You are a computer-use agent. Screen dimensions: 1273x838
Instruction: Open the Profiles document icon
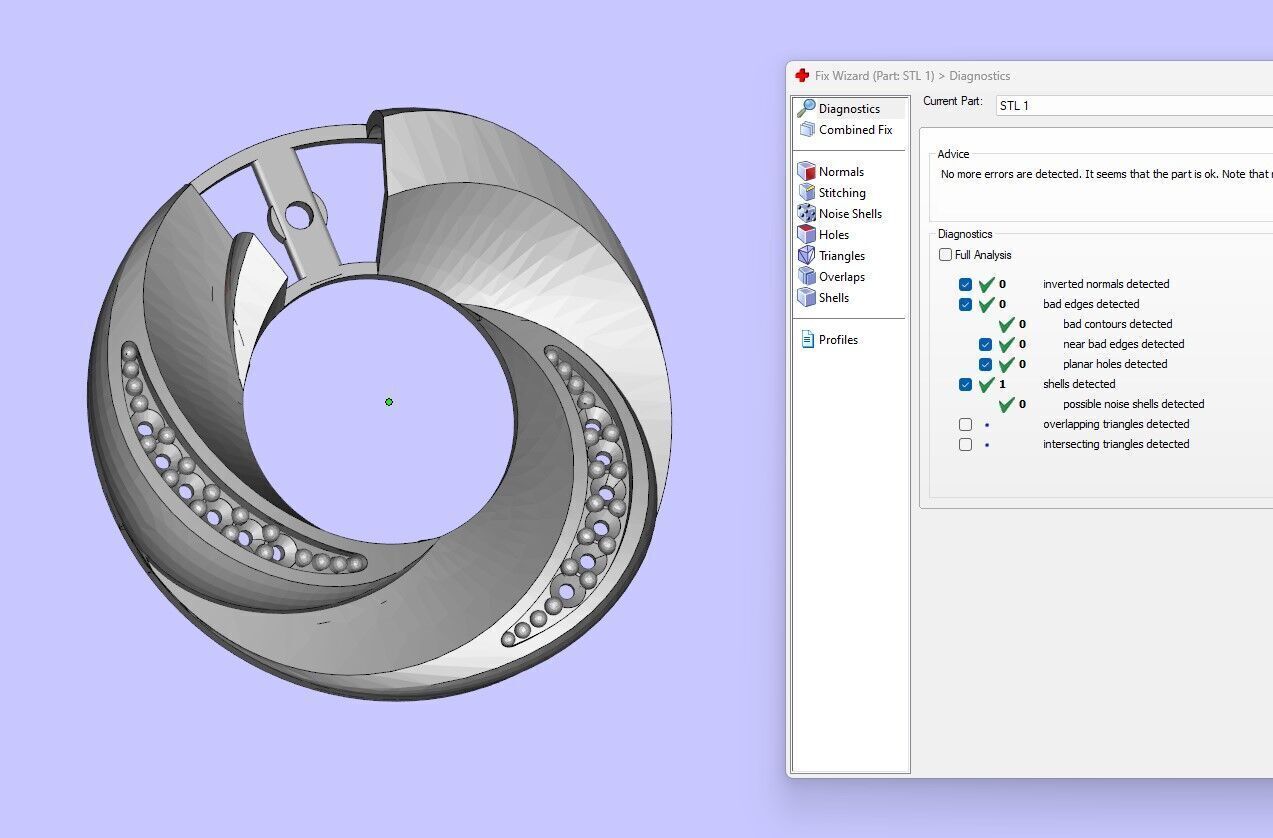[807, 340]
